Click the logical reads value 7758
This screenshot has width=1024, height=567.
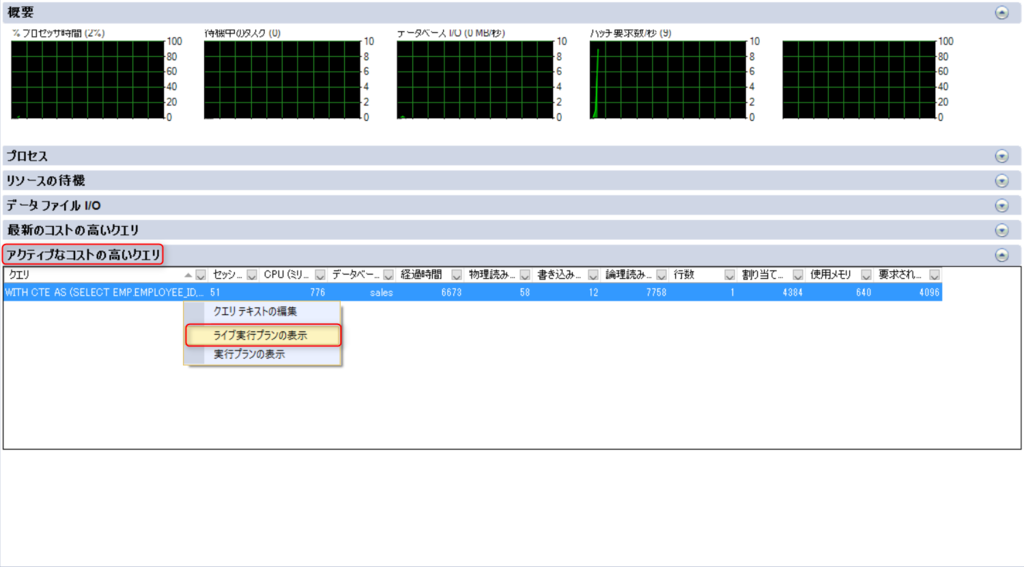pos(656,293)
